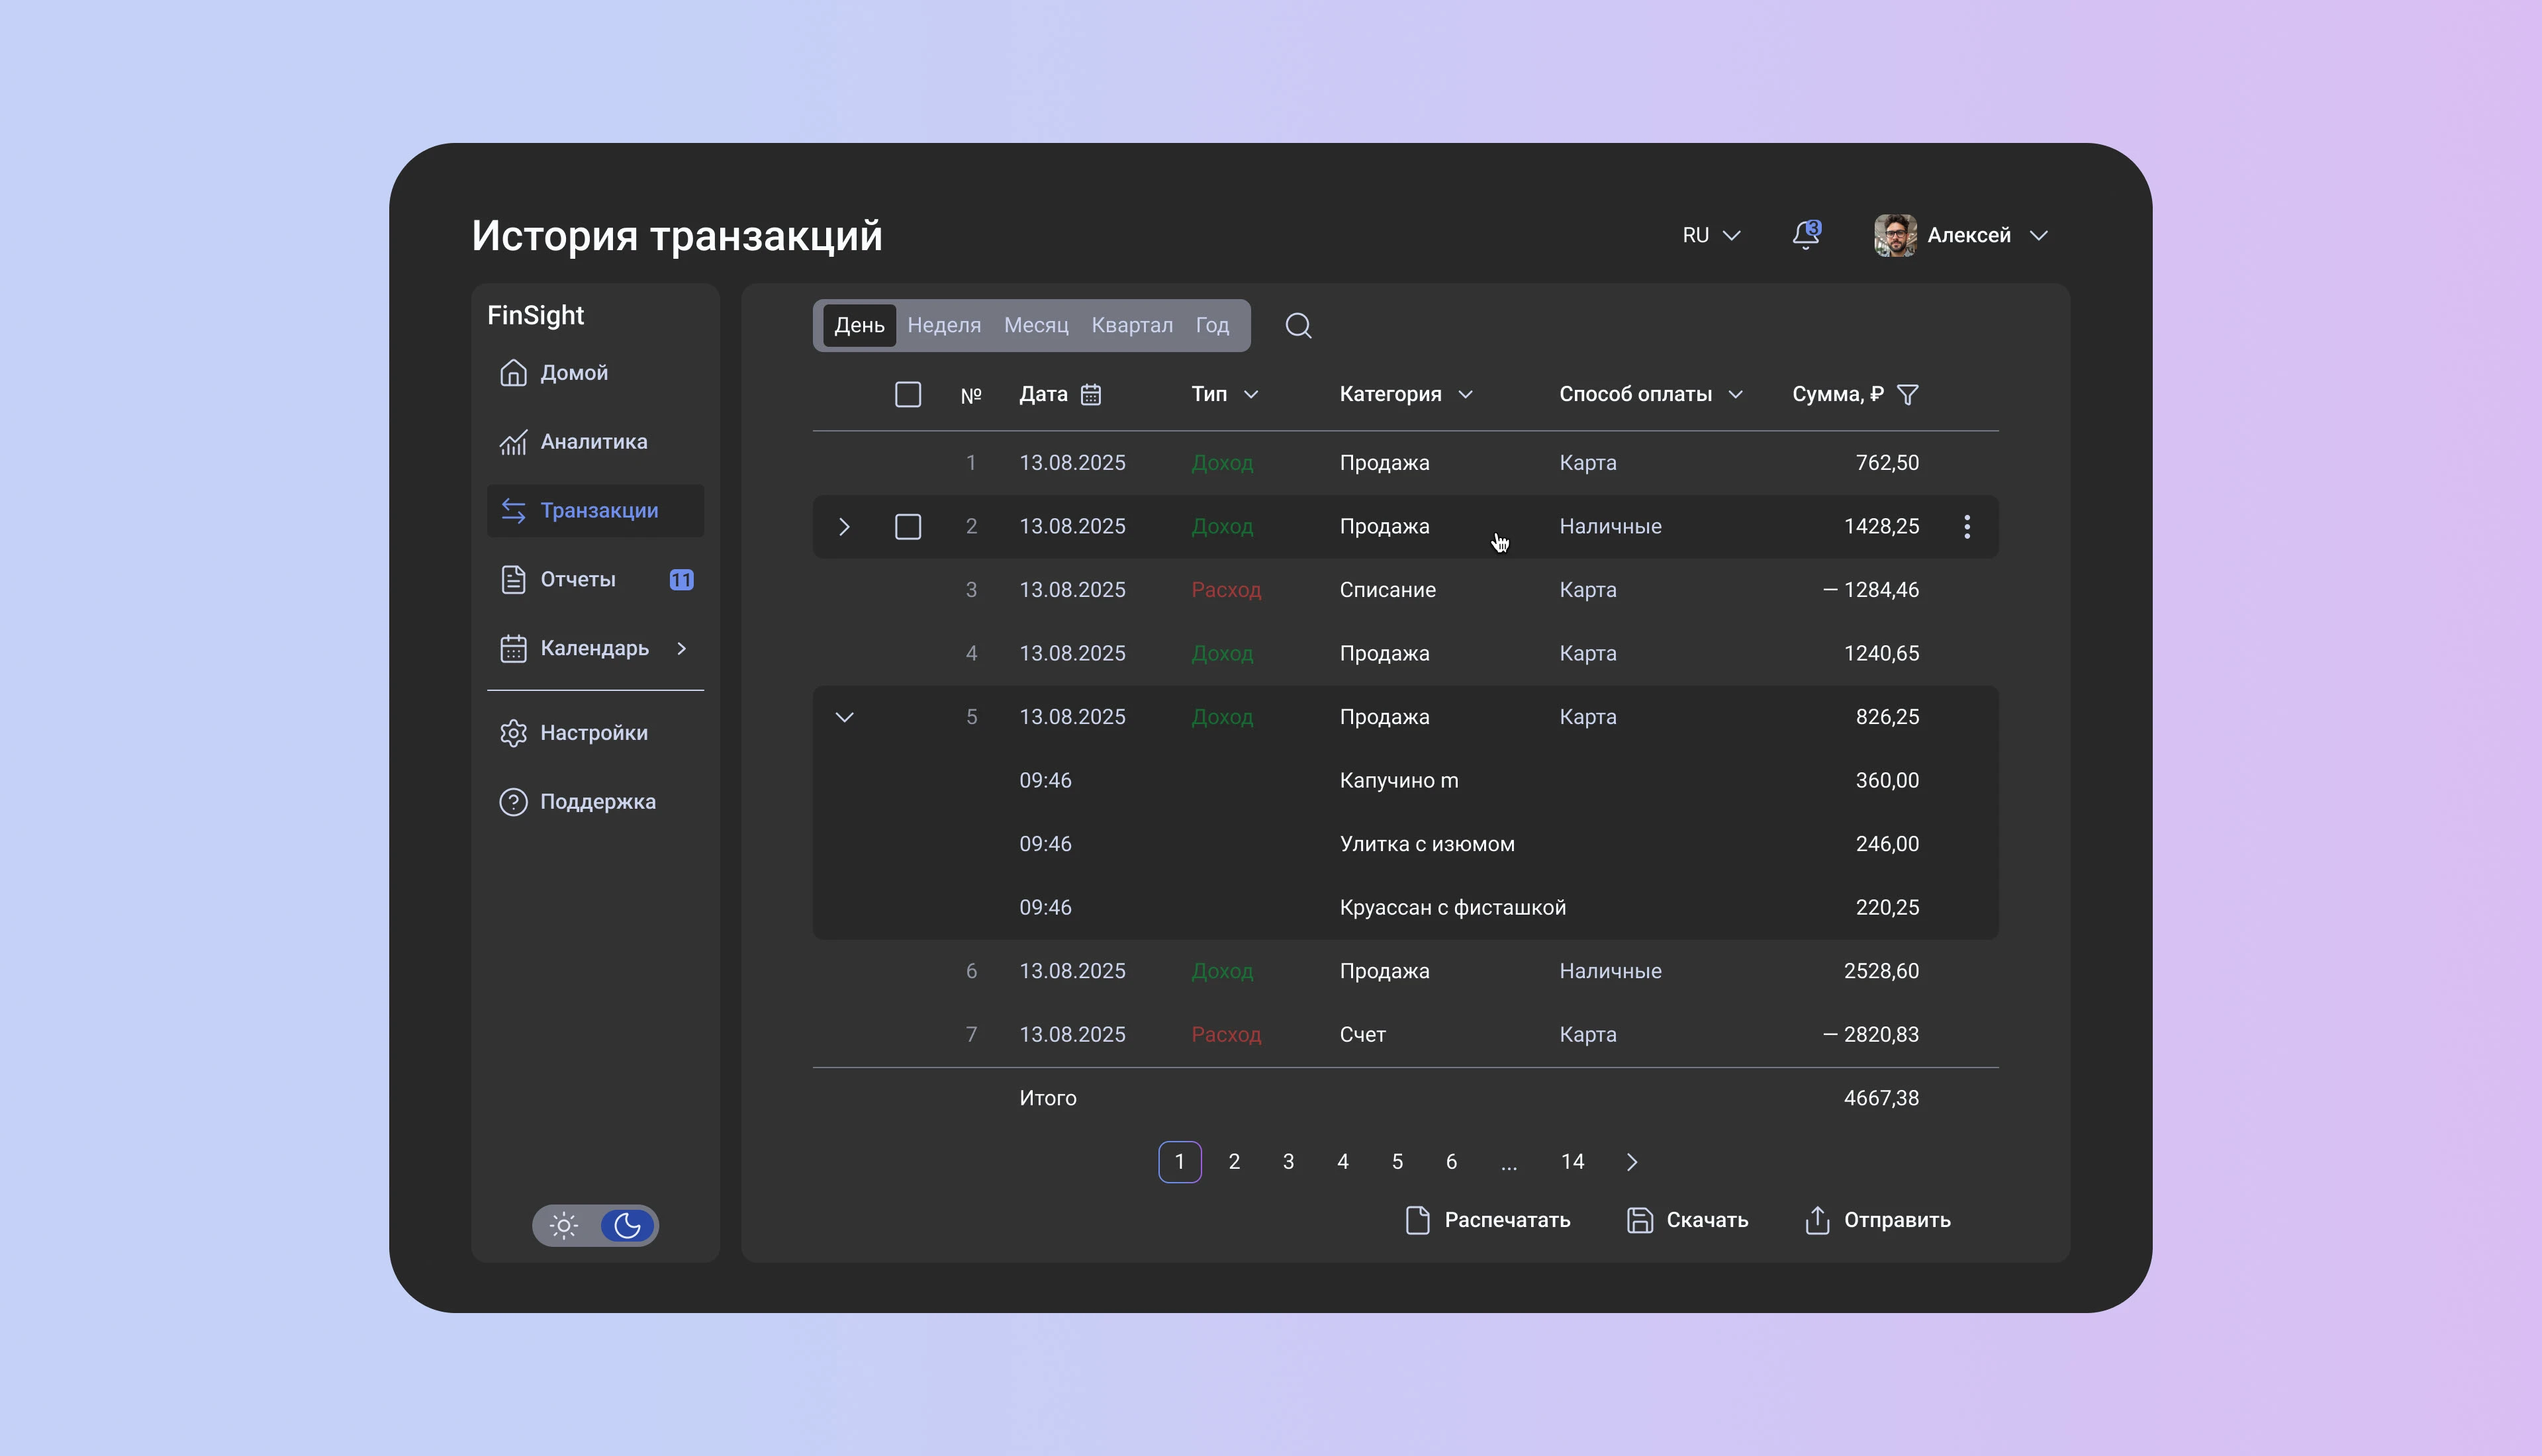Collapse expanded transaction row 5
Image resolution: width=2542 pixels, height=1456 pixels.
[844, 717]
